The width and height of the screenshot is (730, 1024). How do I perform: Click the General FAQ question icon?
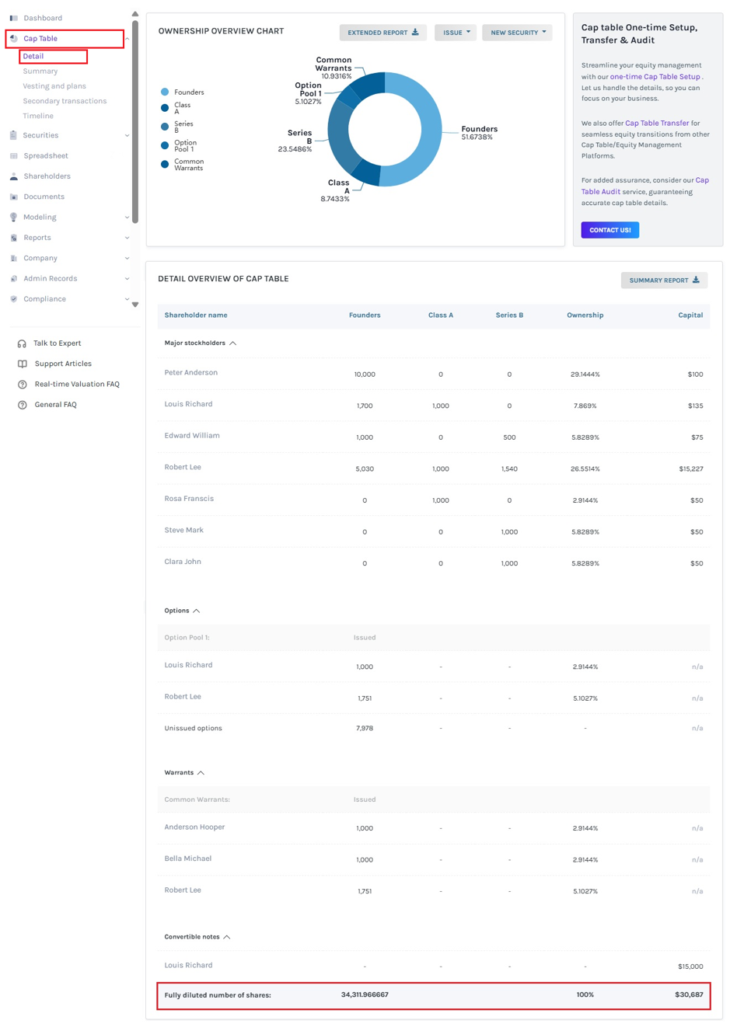click(x=22, y=405)
